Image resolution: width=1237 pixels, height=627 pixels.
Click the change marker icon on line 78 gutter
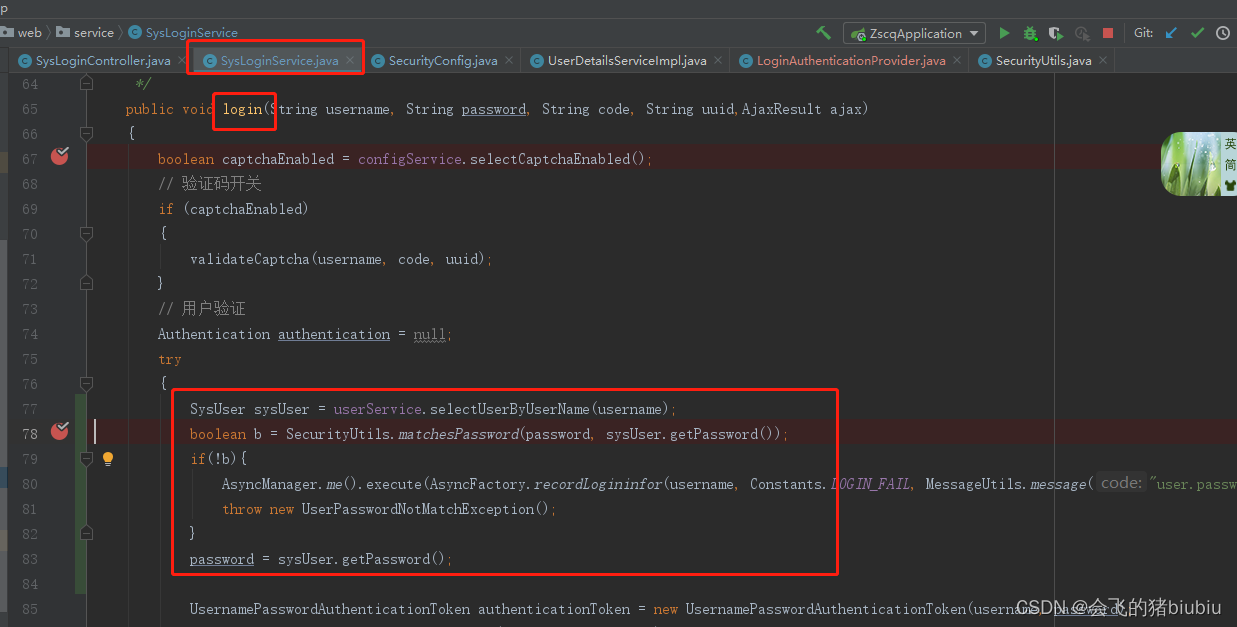pyautogui.click(x=59, y=430)
